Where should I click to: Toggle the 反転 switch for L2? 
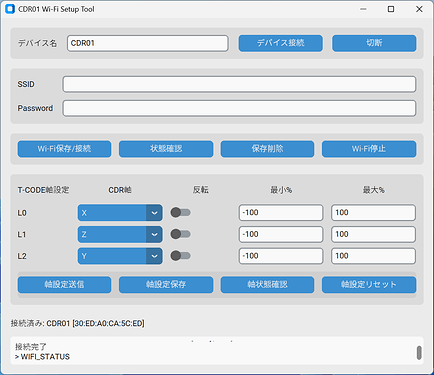pyautogui.click(x=180, y=256)
